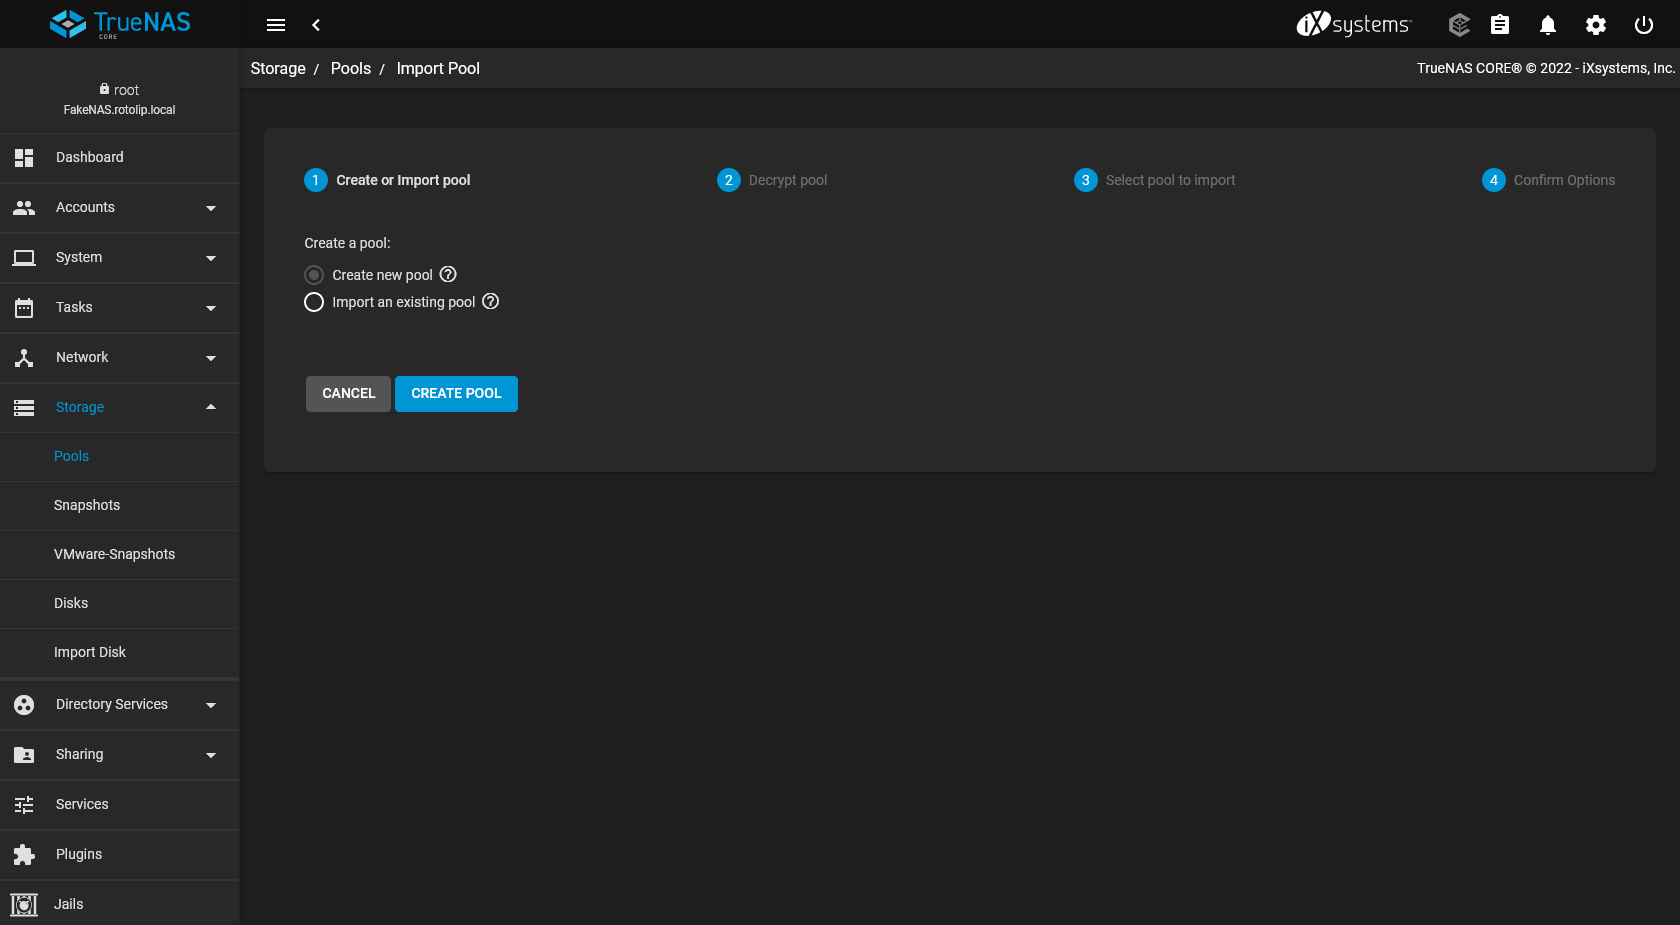This screenshot has height=925, width=1680.
Task: Click the power options icon
Action: pos(1643,24)
